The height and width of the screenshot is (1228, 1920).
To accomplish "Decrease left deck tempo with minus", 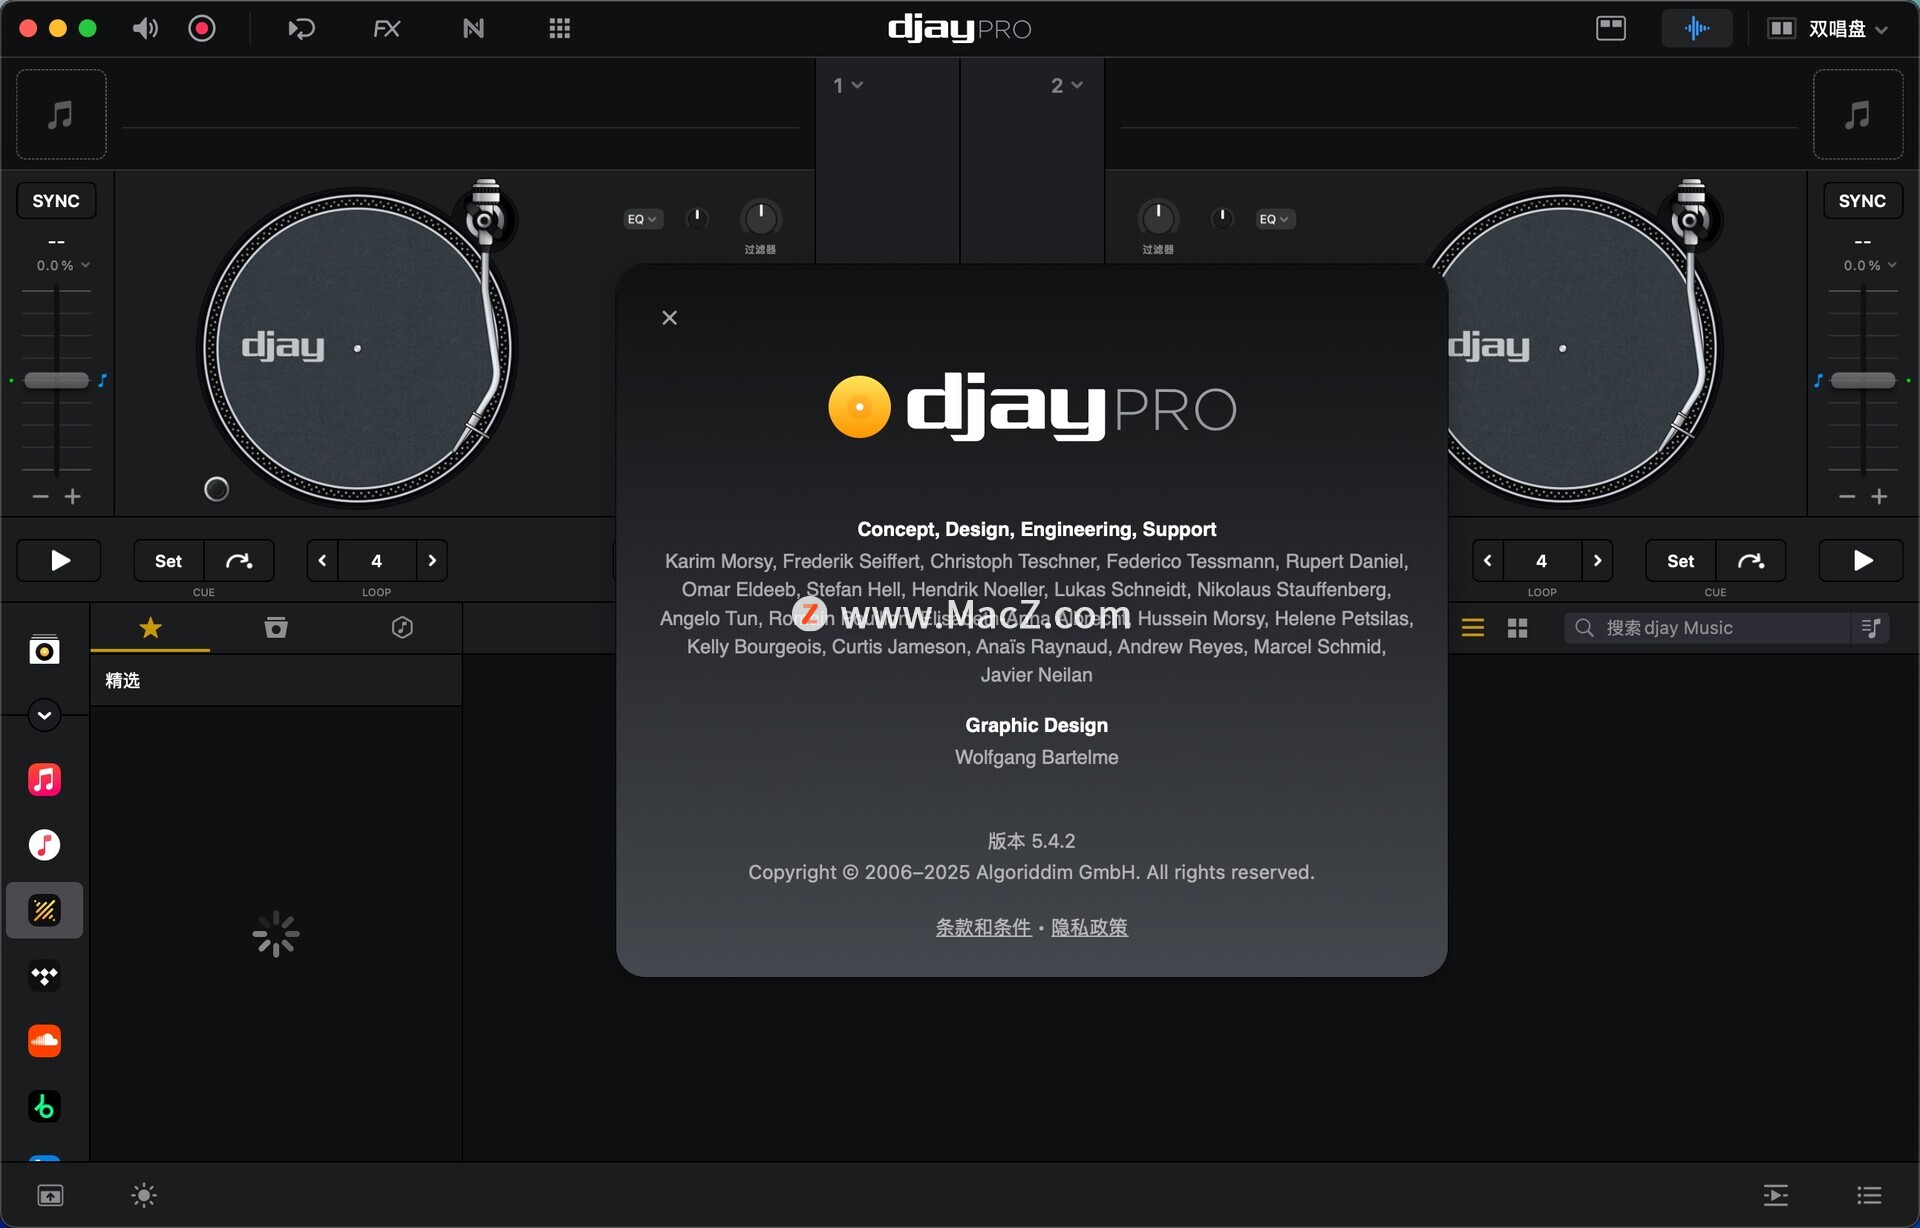I will tap(40, 496).
